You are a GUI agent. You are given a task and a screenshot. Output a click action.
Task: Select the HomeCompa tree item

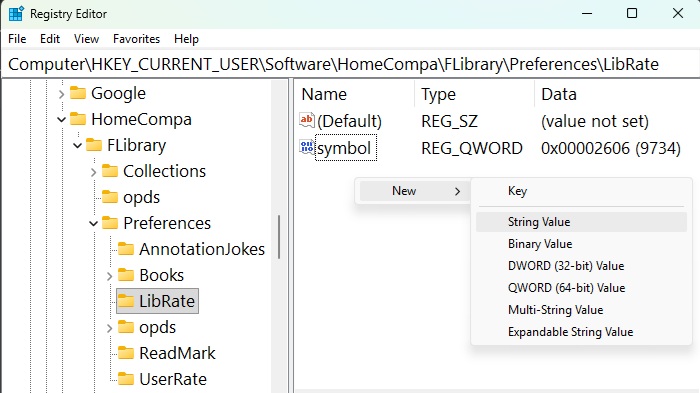coord(141,119)
